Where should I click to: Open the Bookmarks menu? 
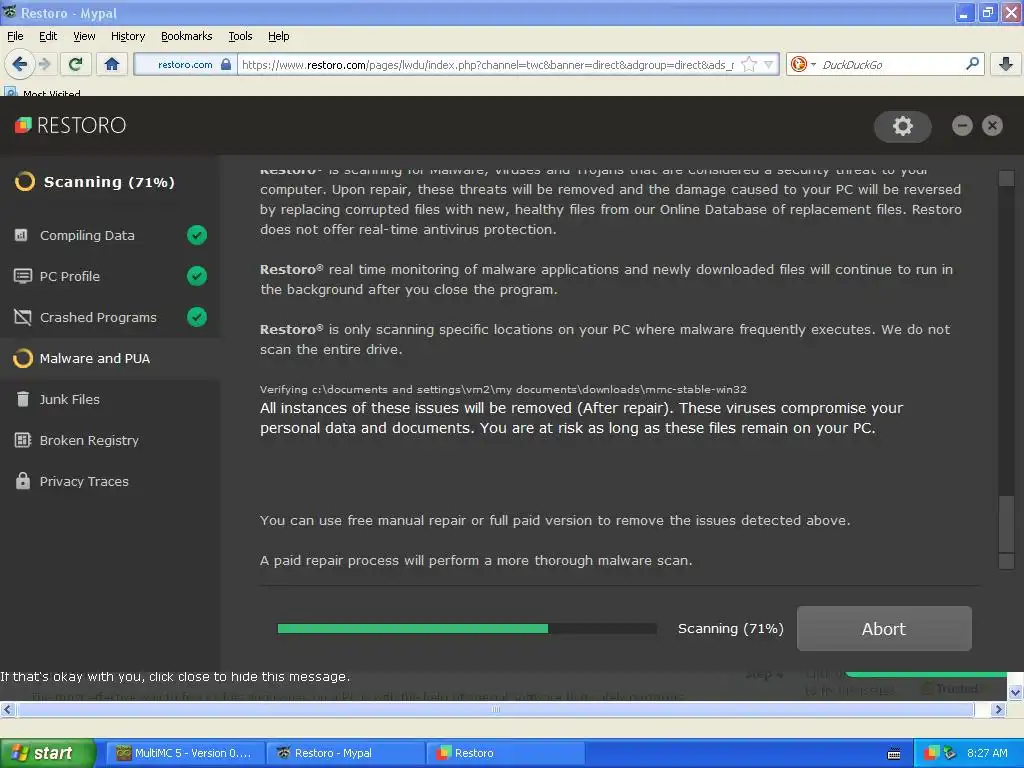(187, 37)
